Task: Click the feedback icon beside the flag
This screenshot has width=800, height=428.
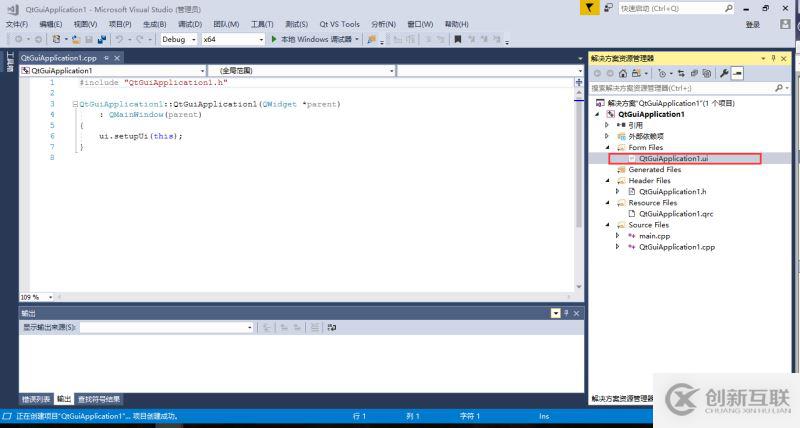Action: point(608,8)
